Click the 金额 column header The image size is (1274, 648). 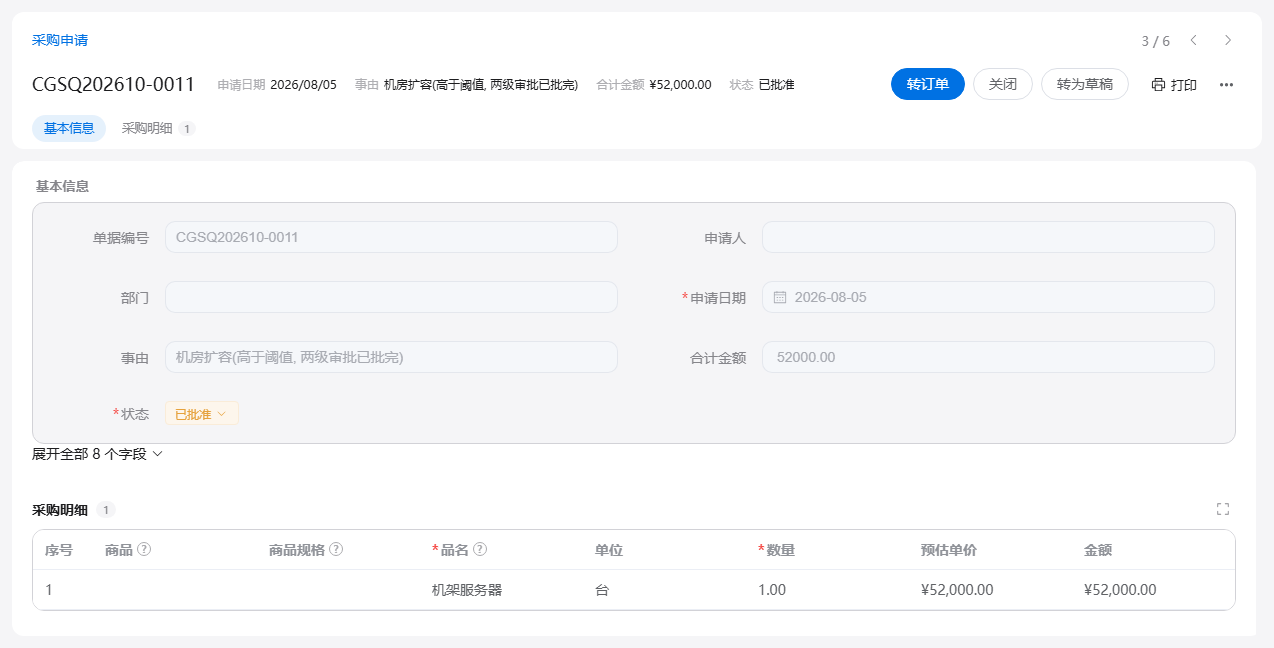(x=1098, y=550)
